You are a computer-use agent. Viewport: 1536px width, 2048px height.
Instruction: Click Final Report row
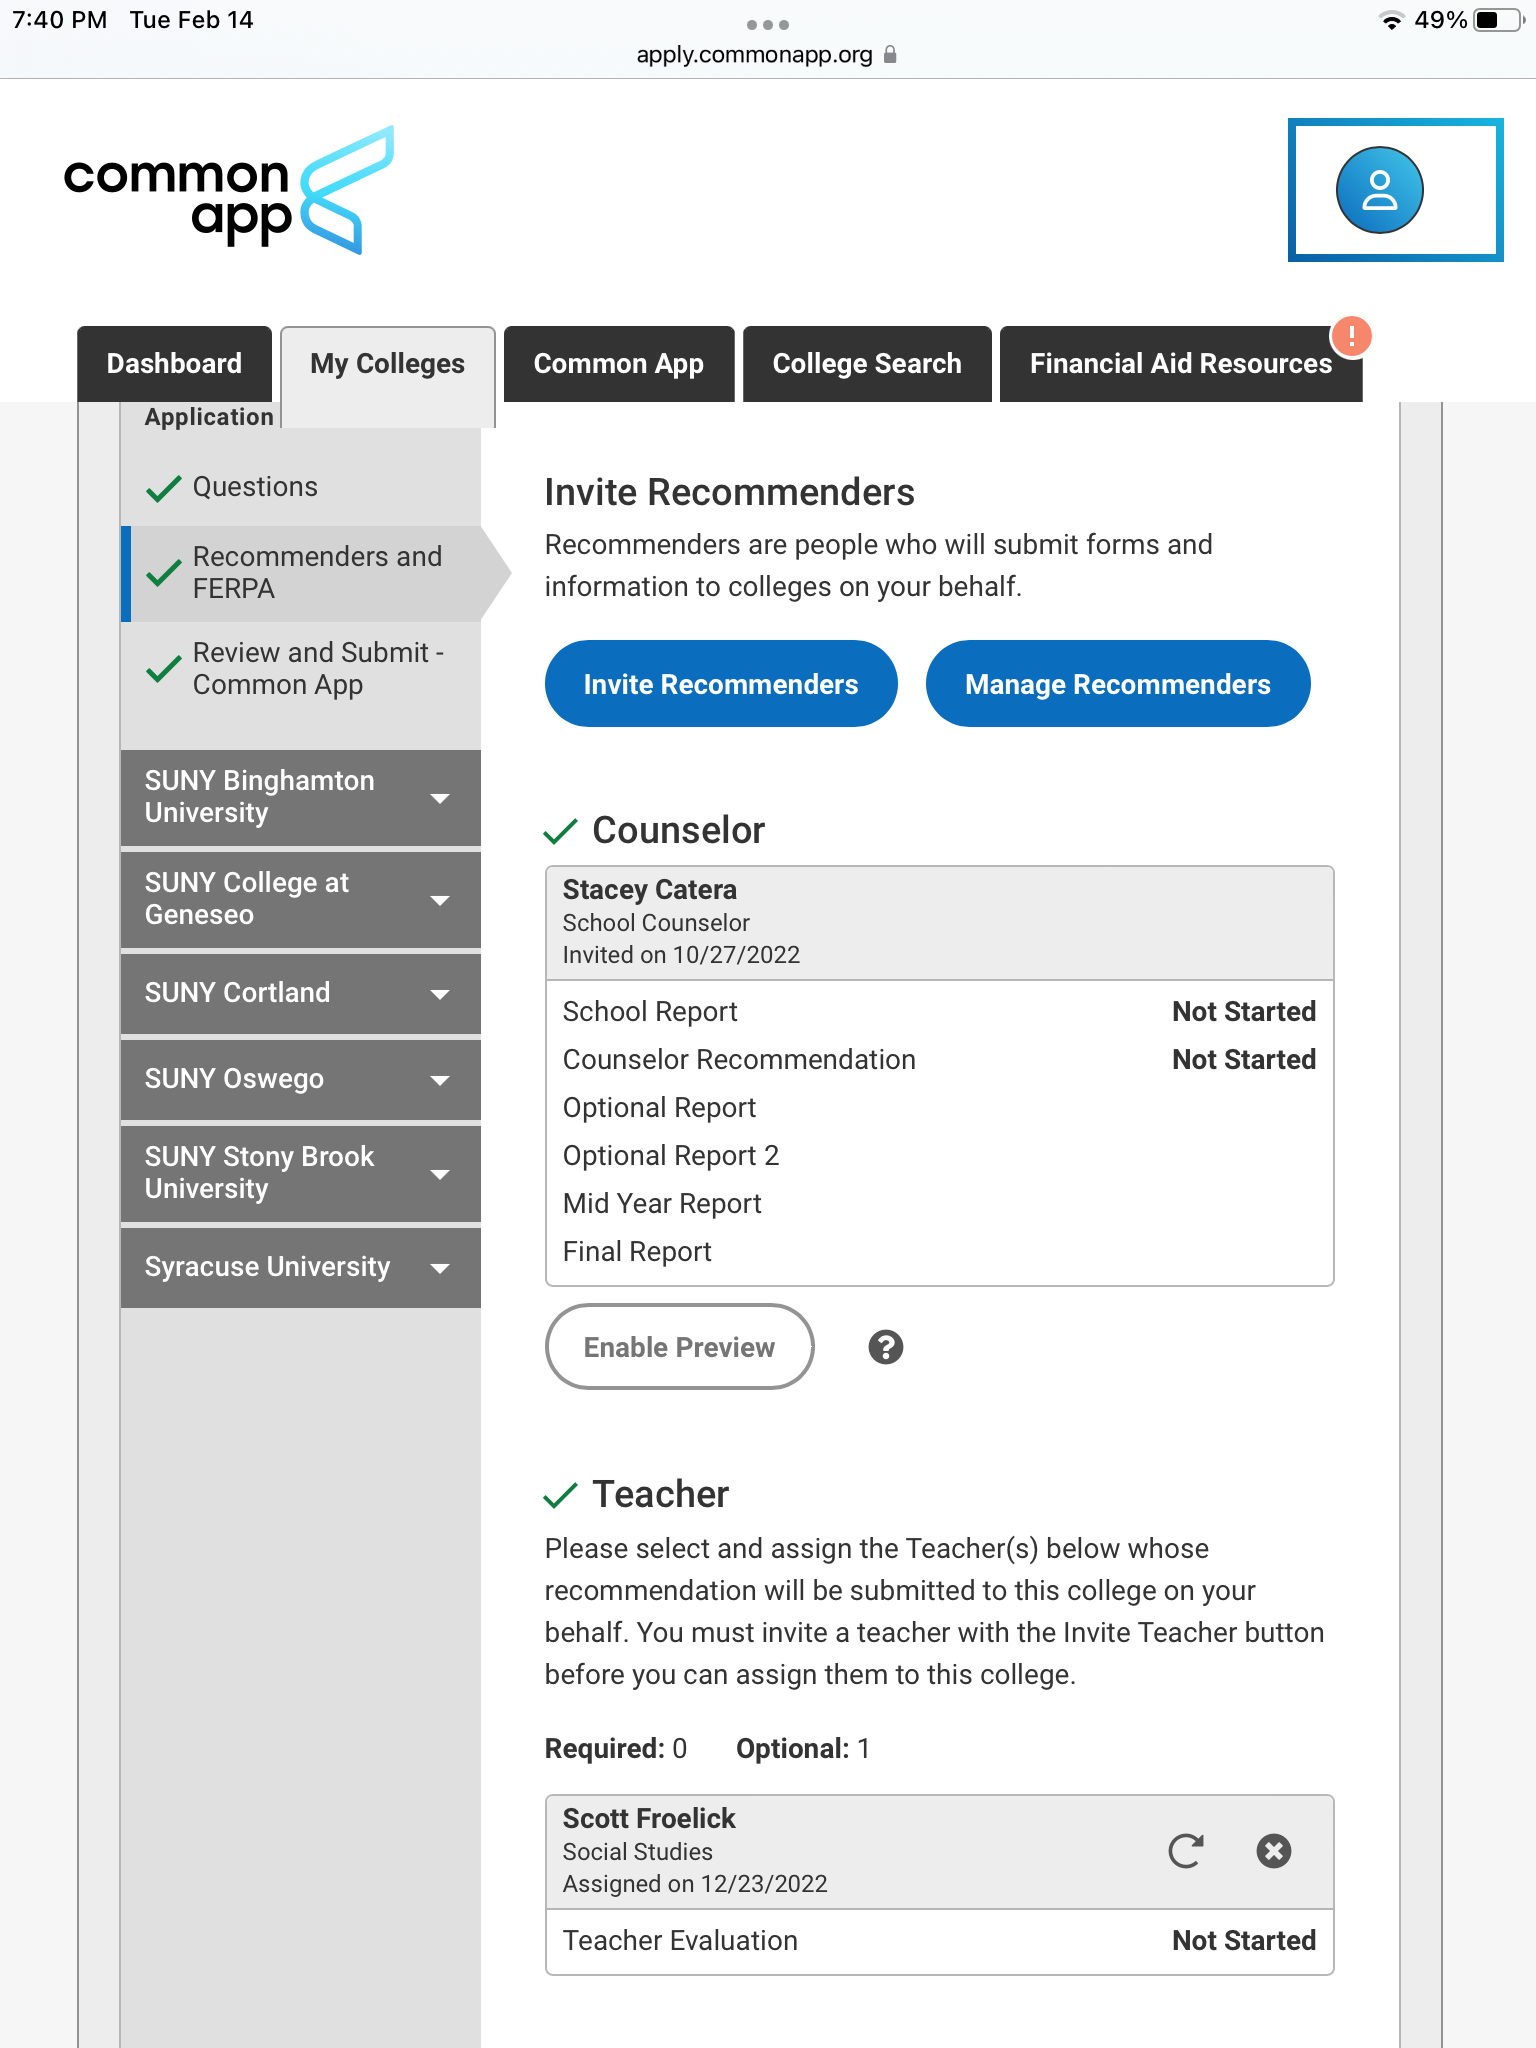pyautogui.click(x=940, y=1252)
